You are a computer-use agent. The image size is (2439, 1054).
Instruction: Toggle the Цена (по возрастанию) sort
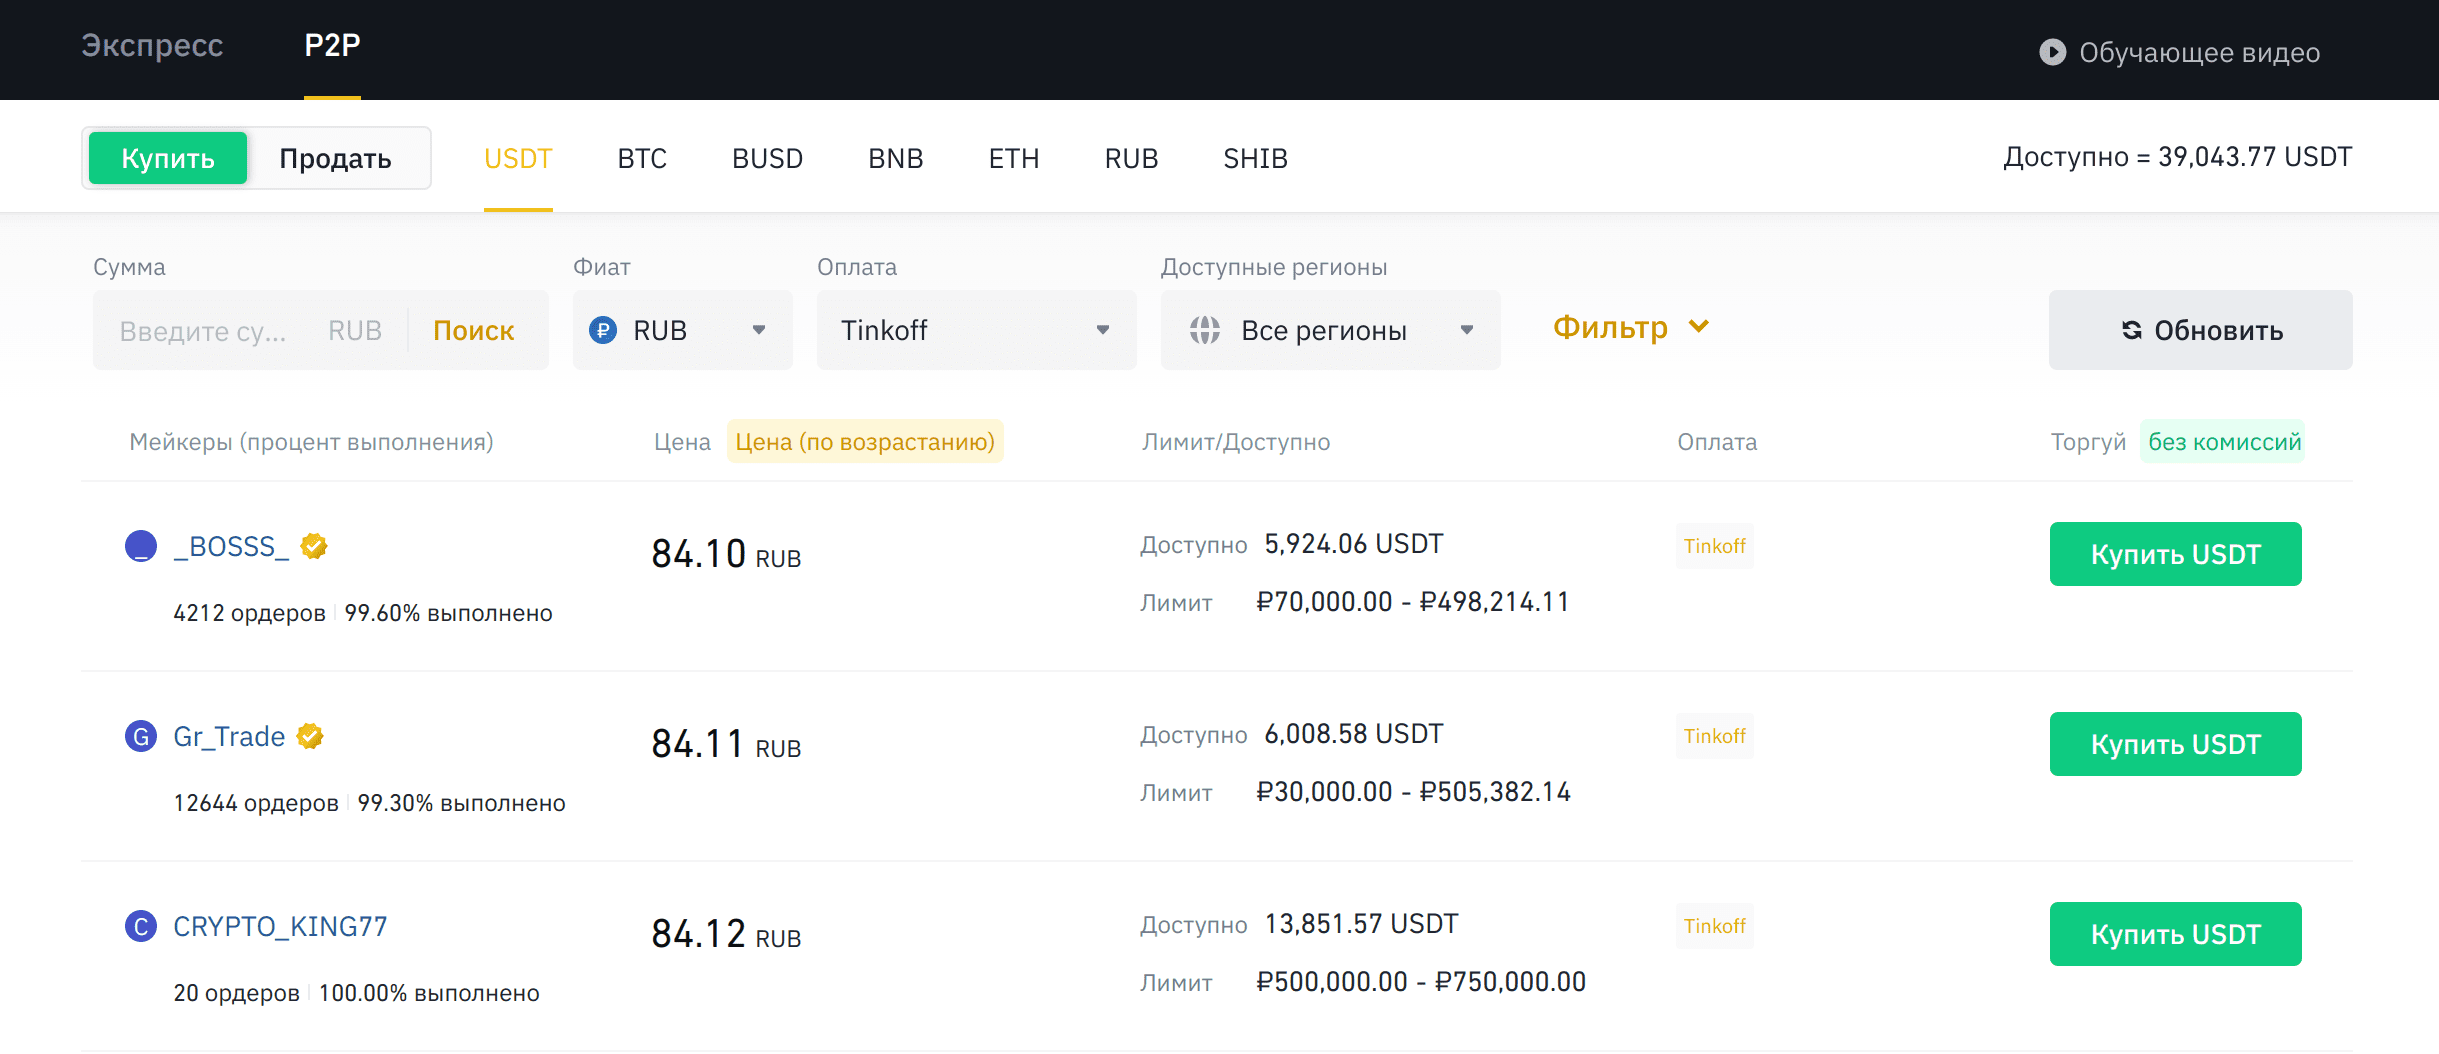click(864, 441)
